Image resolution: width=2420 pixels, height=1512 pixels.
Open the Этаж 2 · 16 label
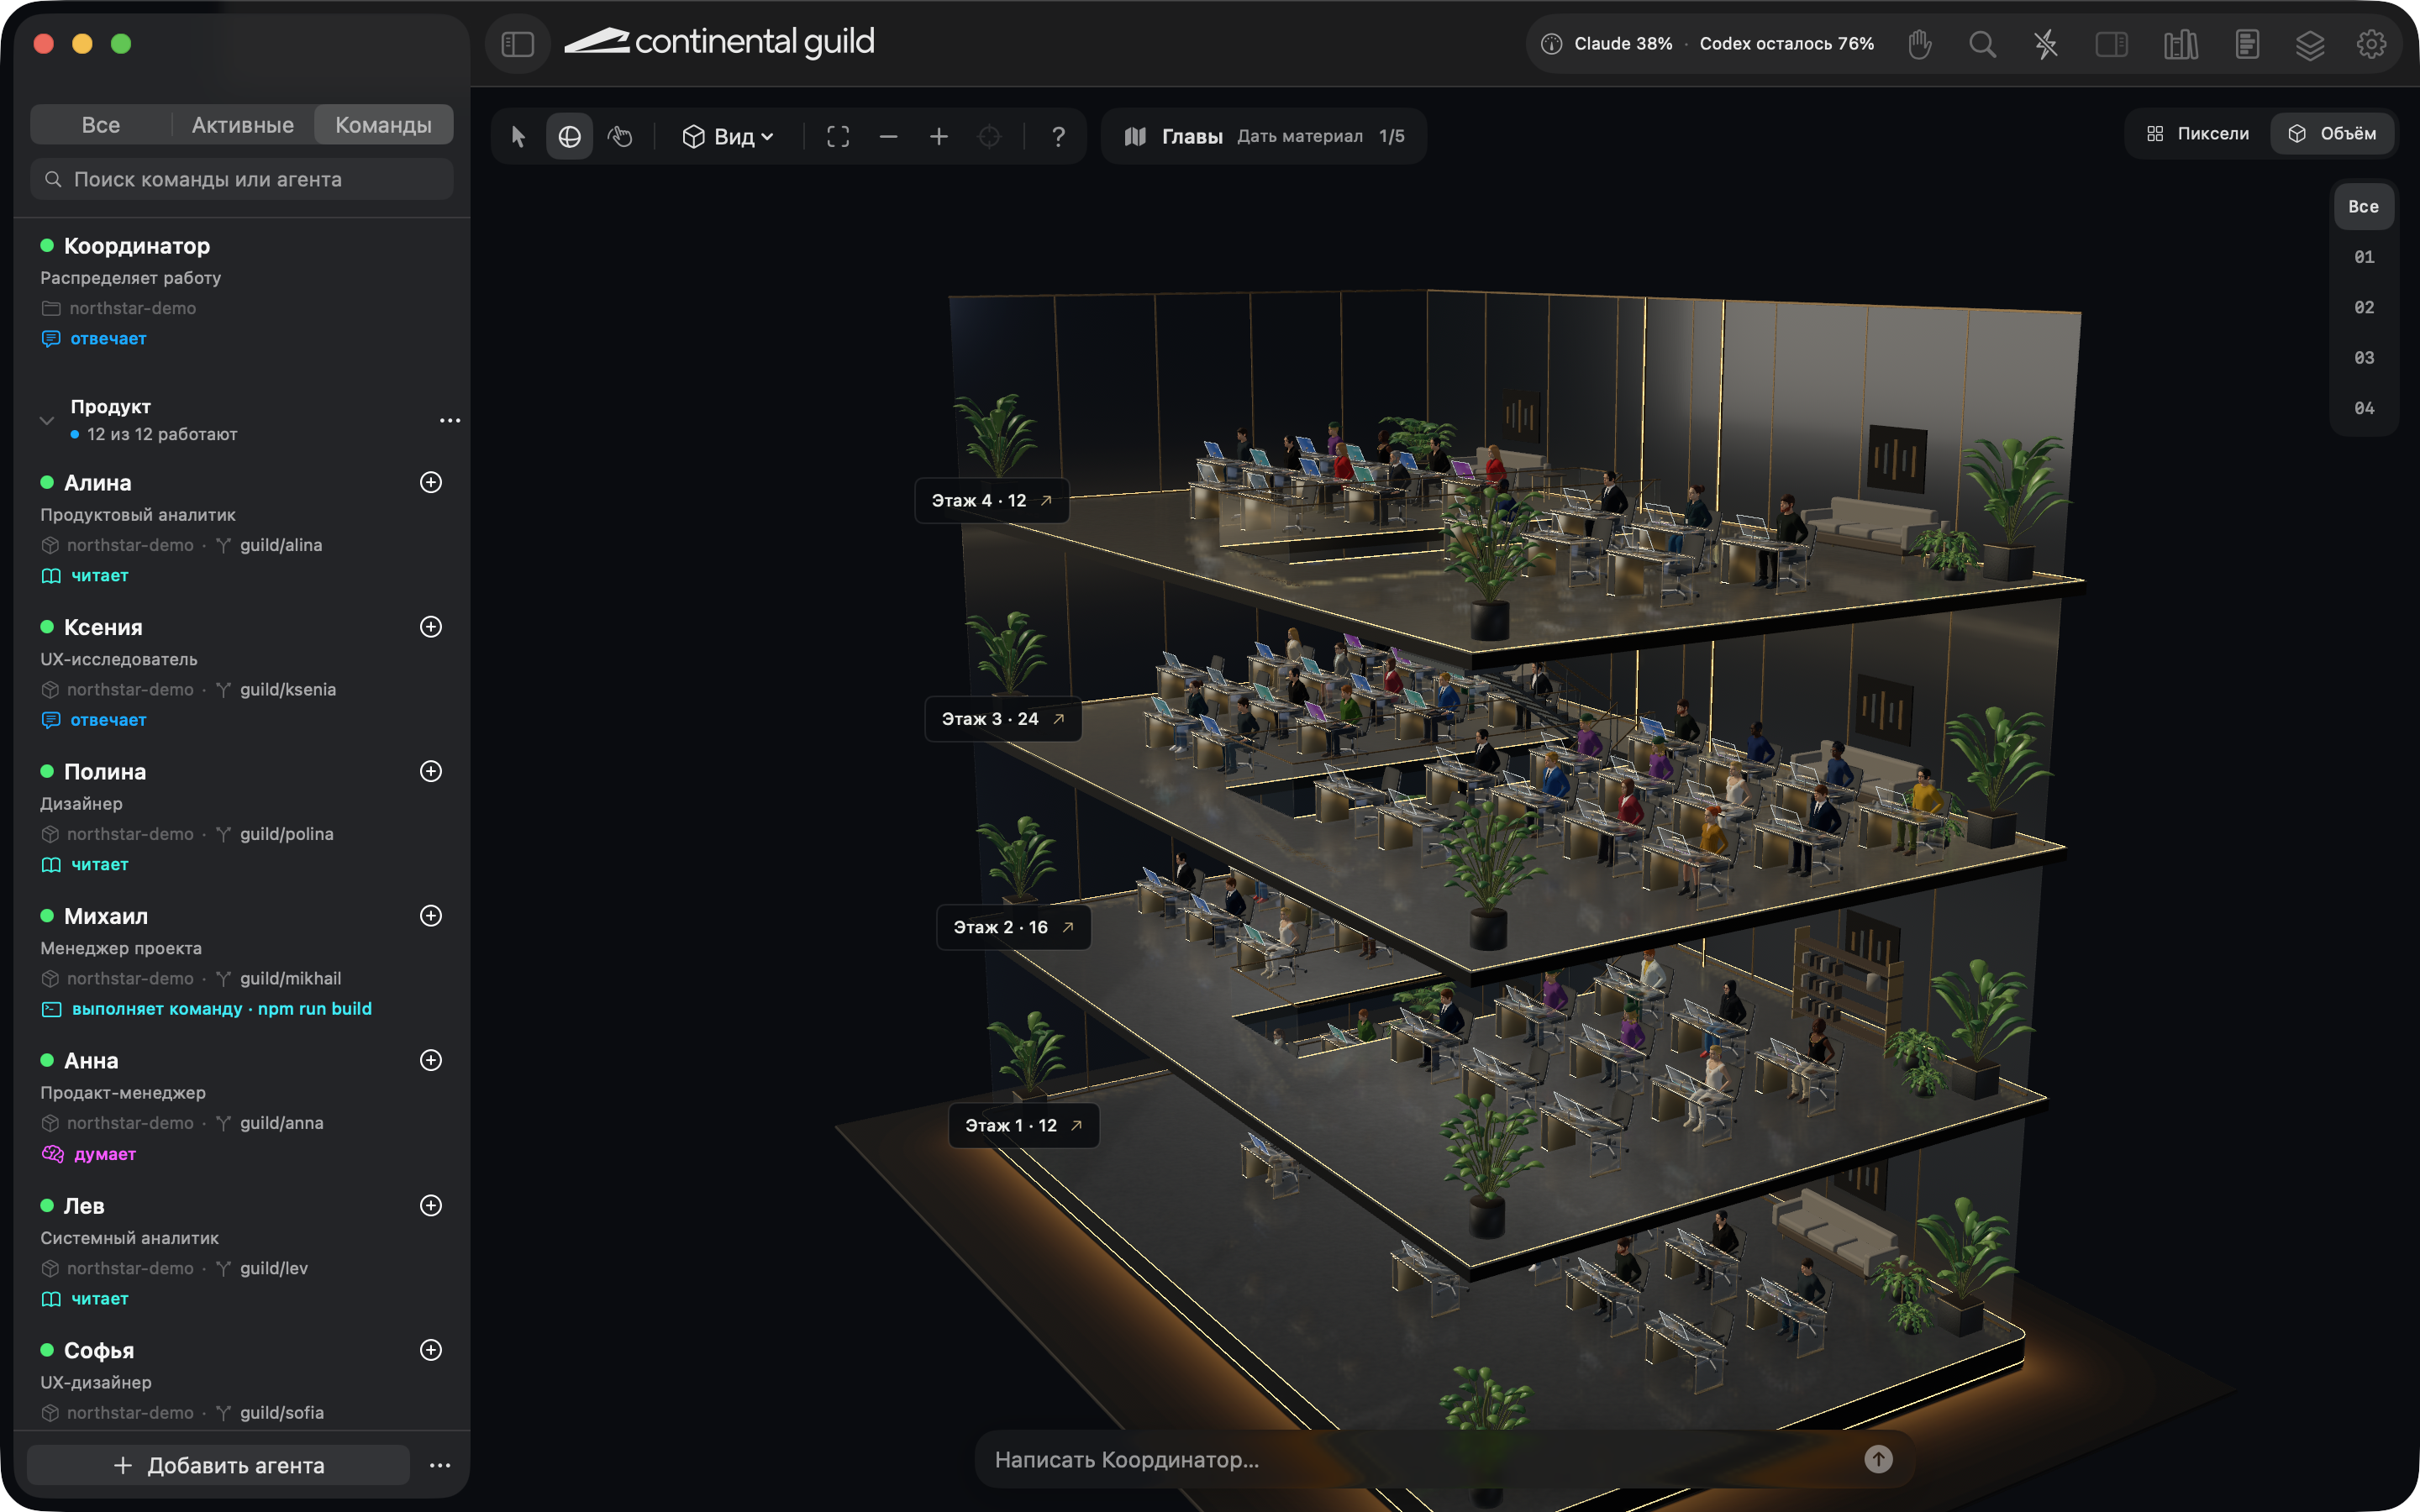click(1013, 927)
